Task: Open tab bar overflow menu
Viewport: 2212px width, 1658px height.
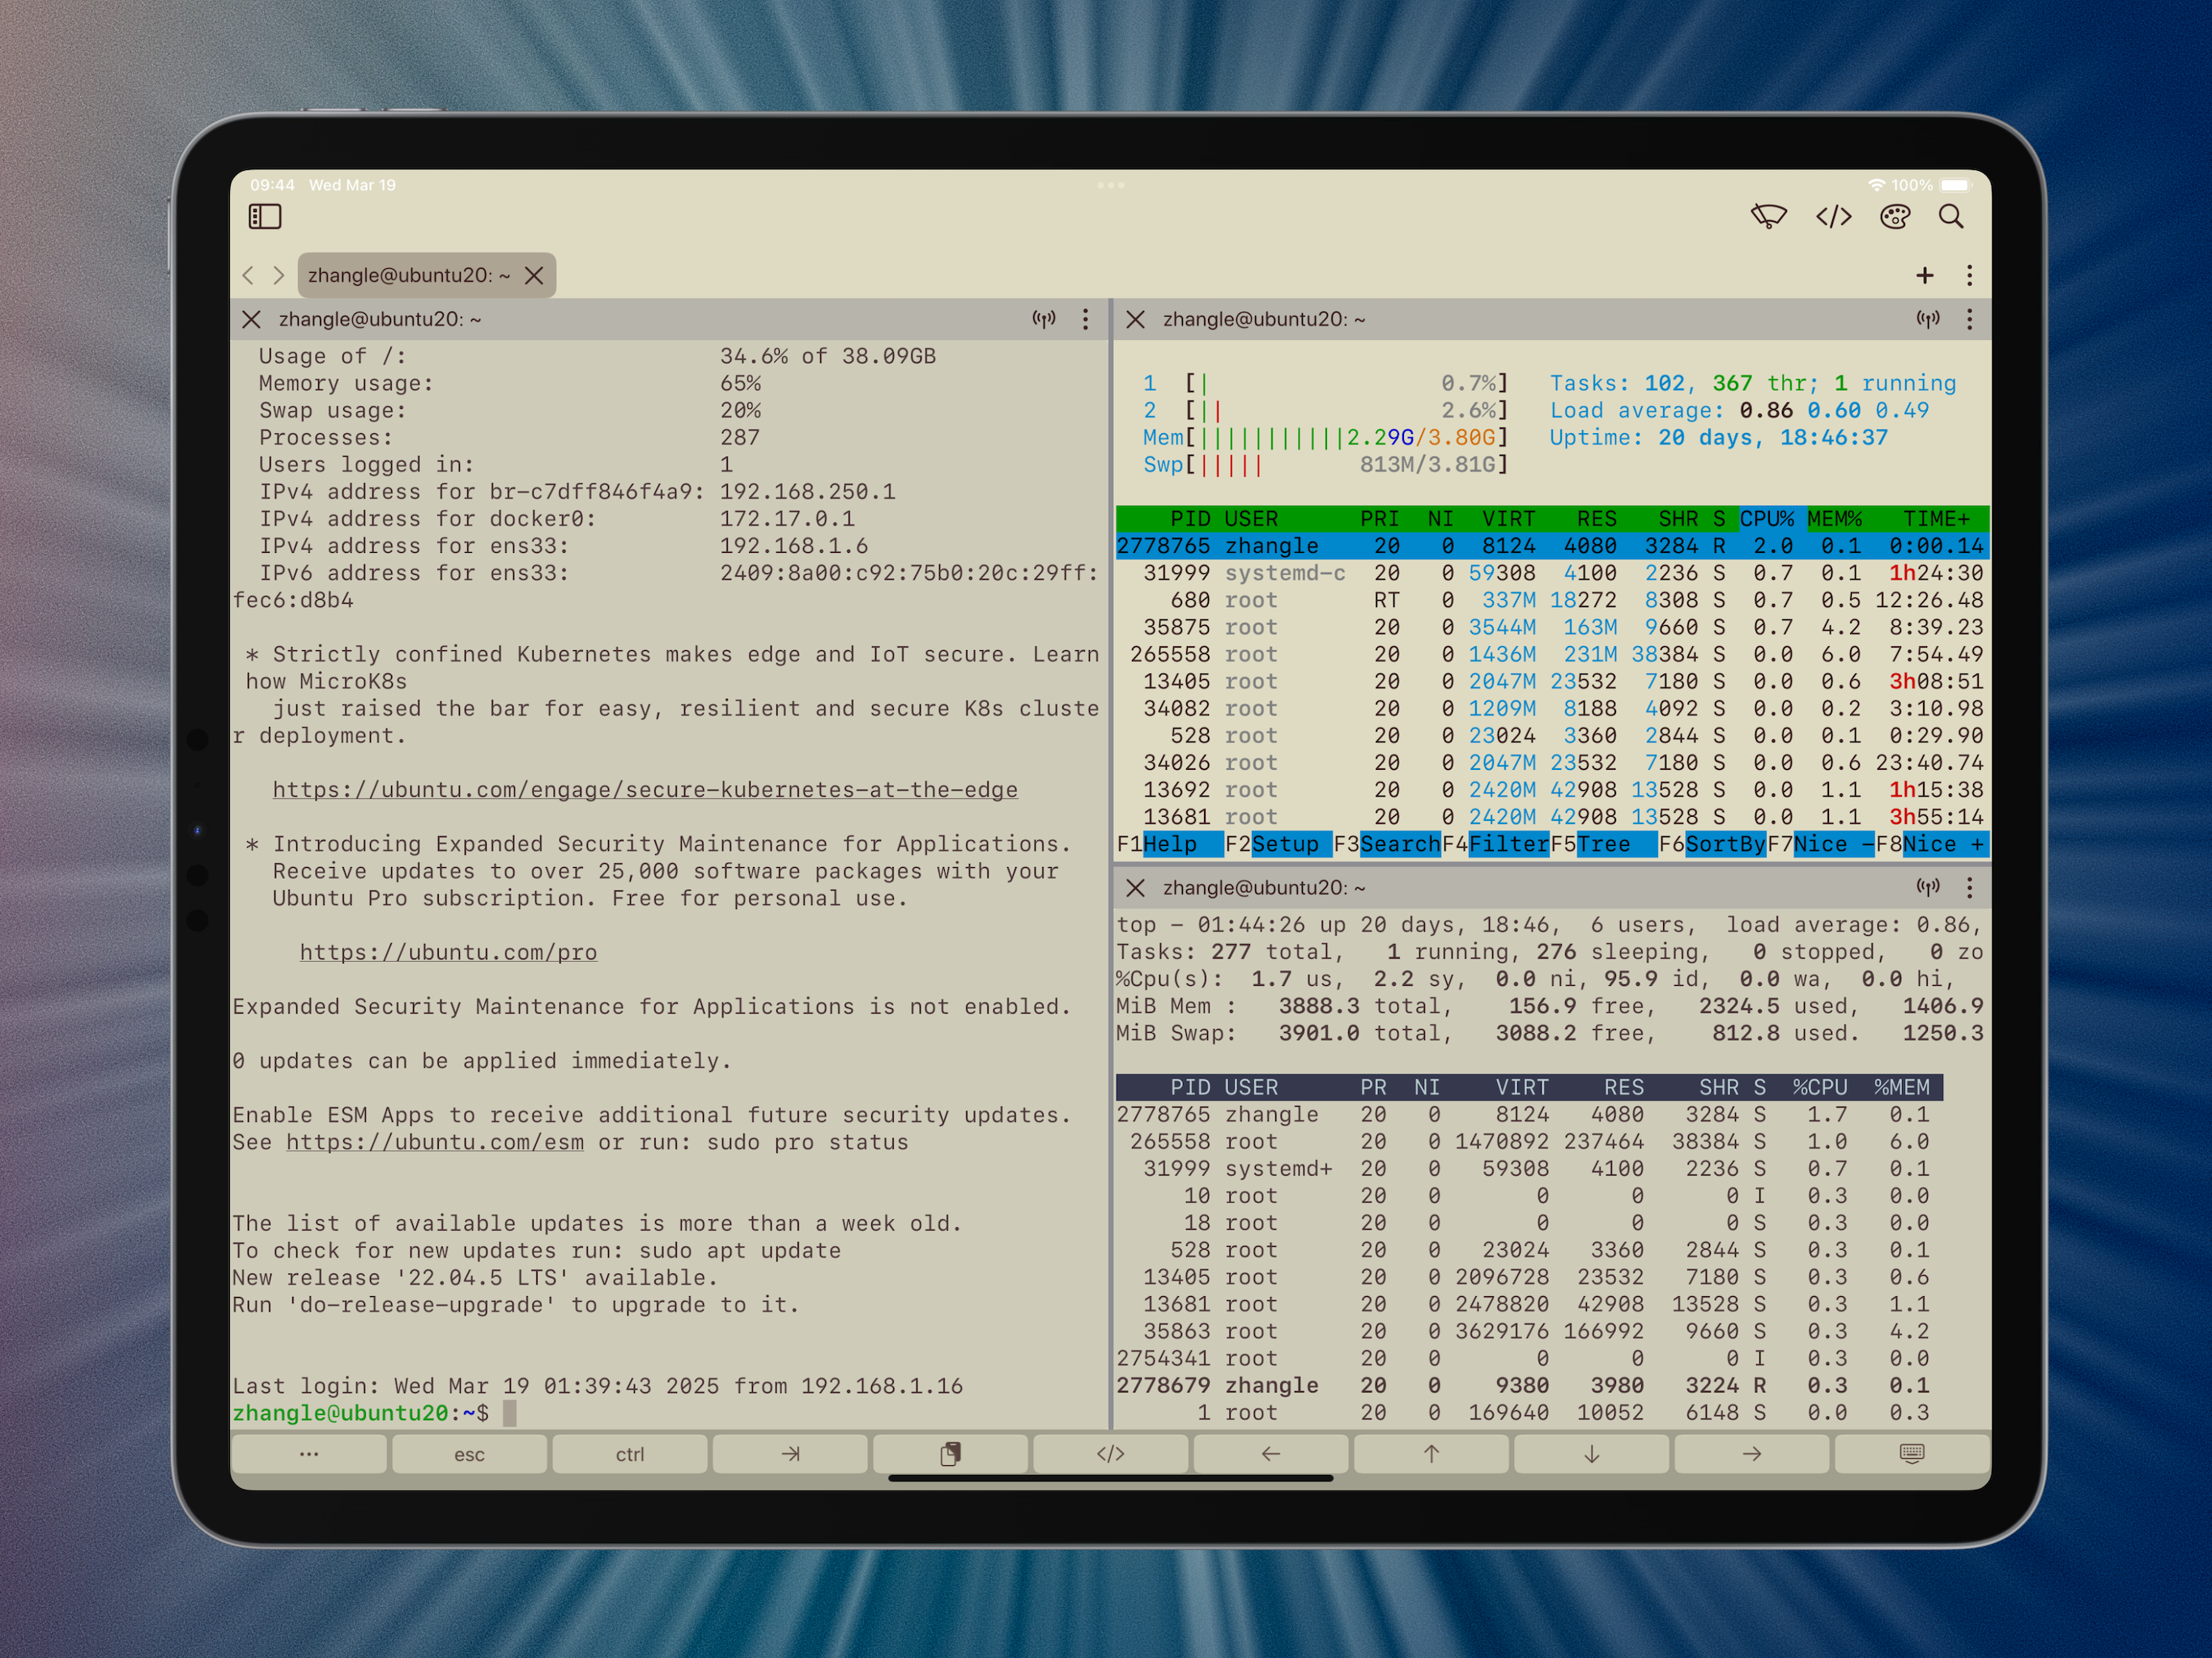Action: coord(1969,275)
